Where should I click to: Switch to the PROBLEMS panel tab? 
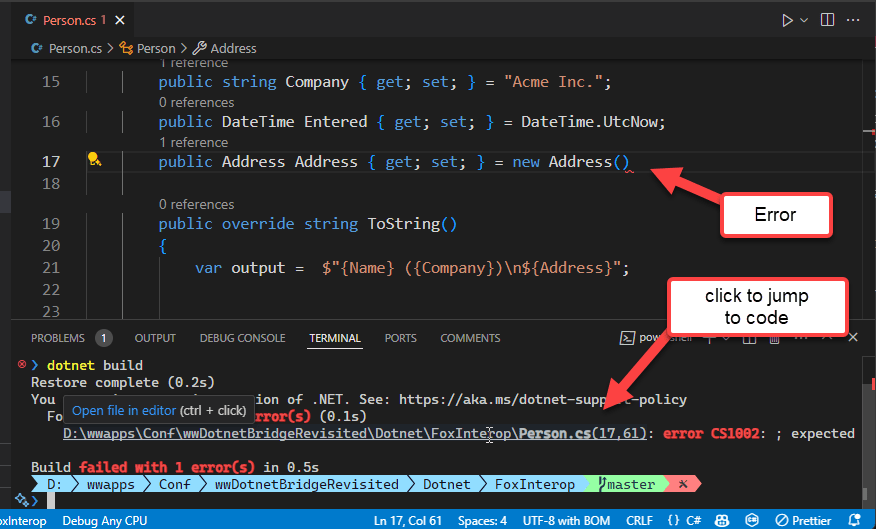click(x=58, y=338)
